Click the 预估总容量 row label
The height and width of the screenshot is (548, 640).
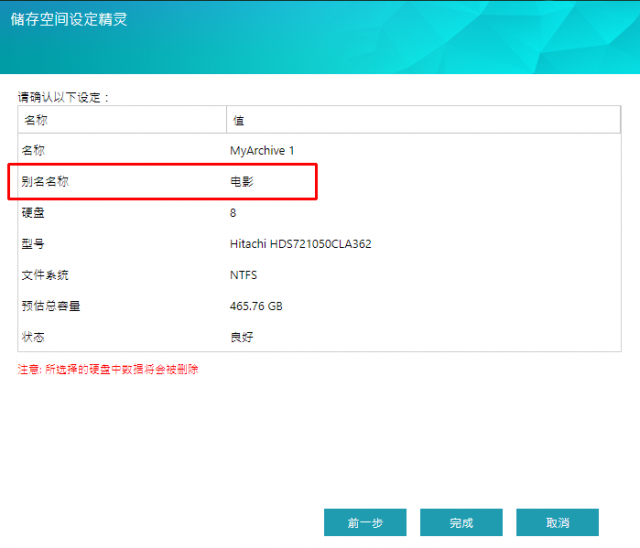pyautogui.click(x=51, y=306)
